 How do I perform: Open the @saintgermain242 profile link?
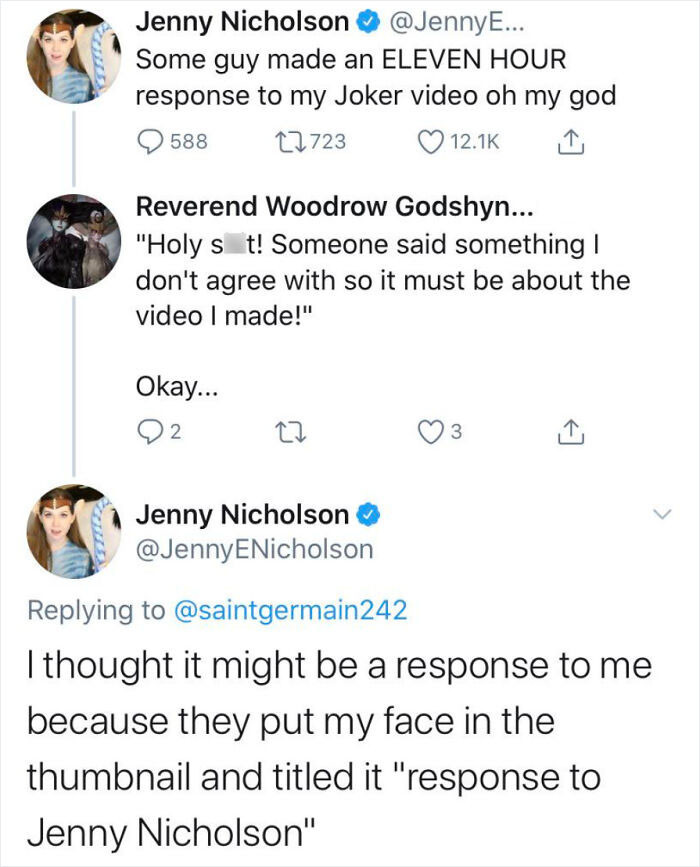[291, 611]
